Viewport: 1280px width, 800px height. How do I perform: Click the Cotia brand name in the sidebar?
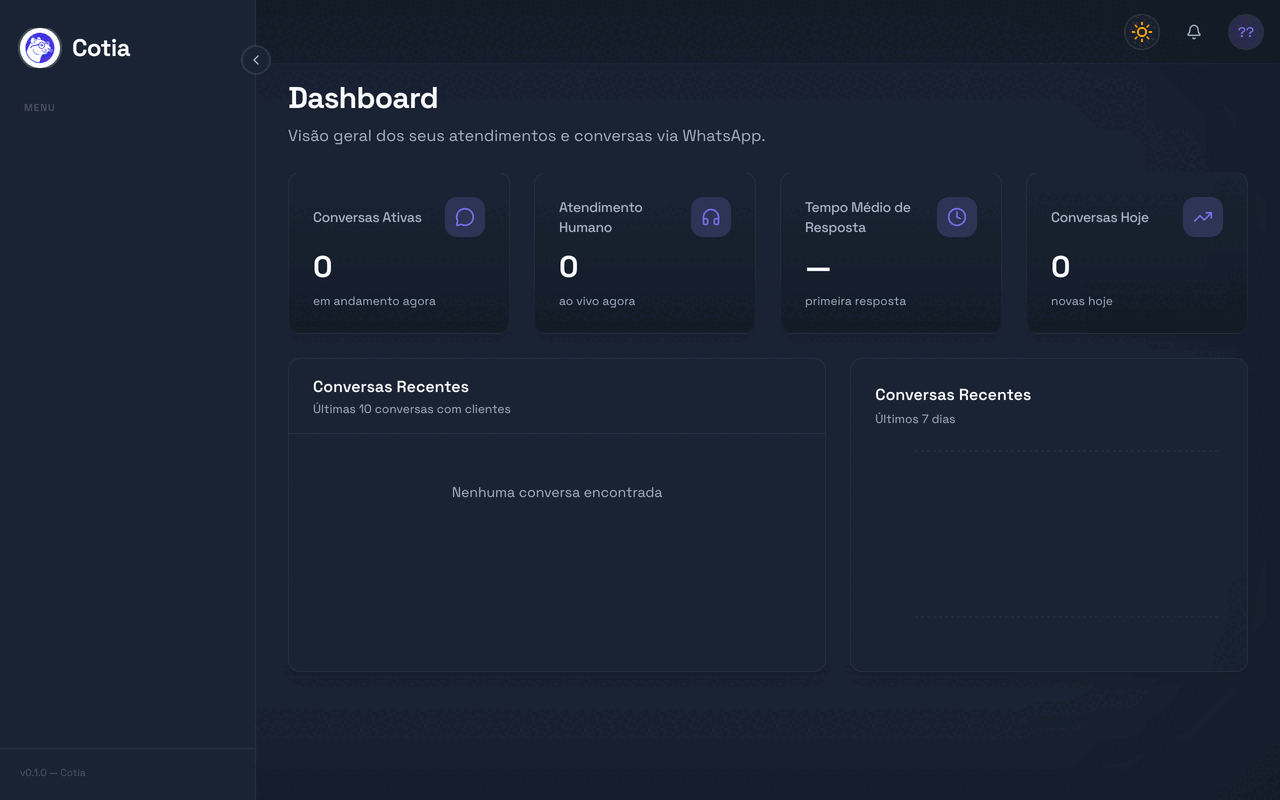(x=101, y=48)
